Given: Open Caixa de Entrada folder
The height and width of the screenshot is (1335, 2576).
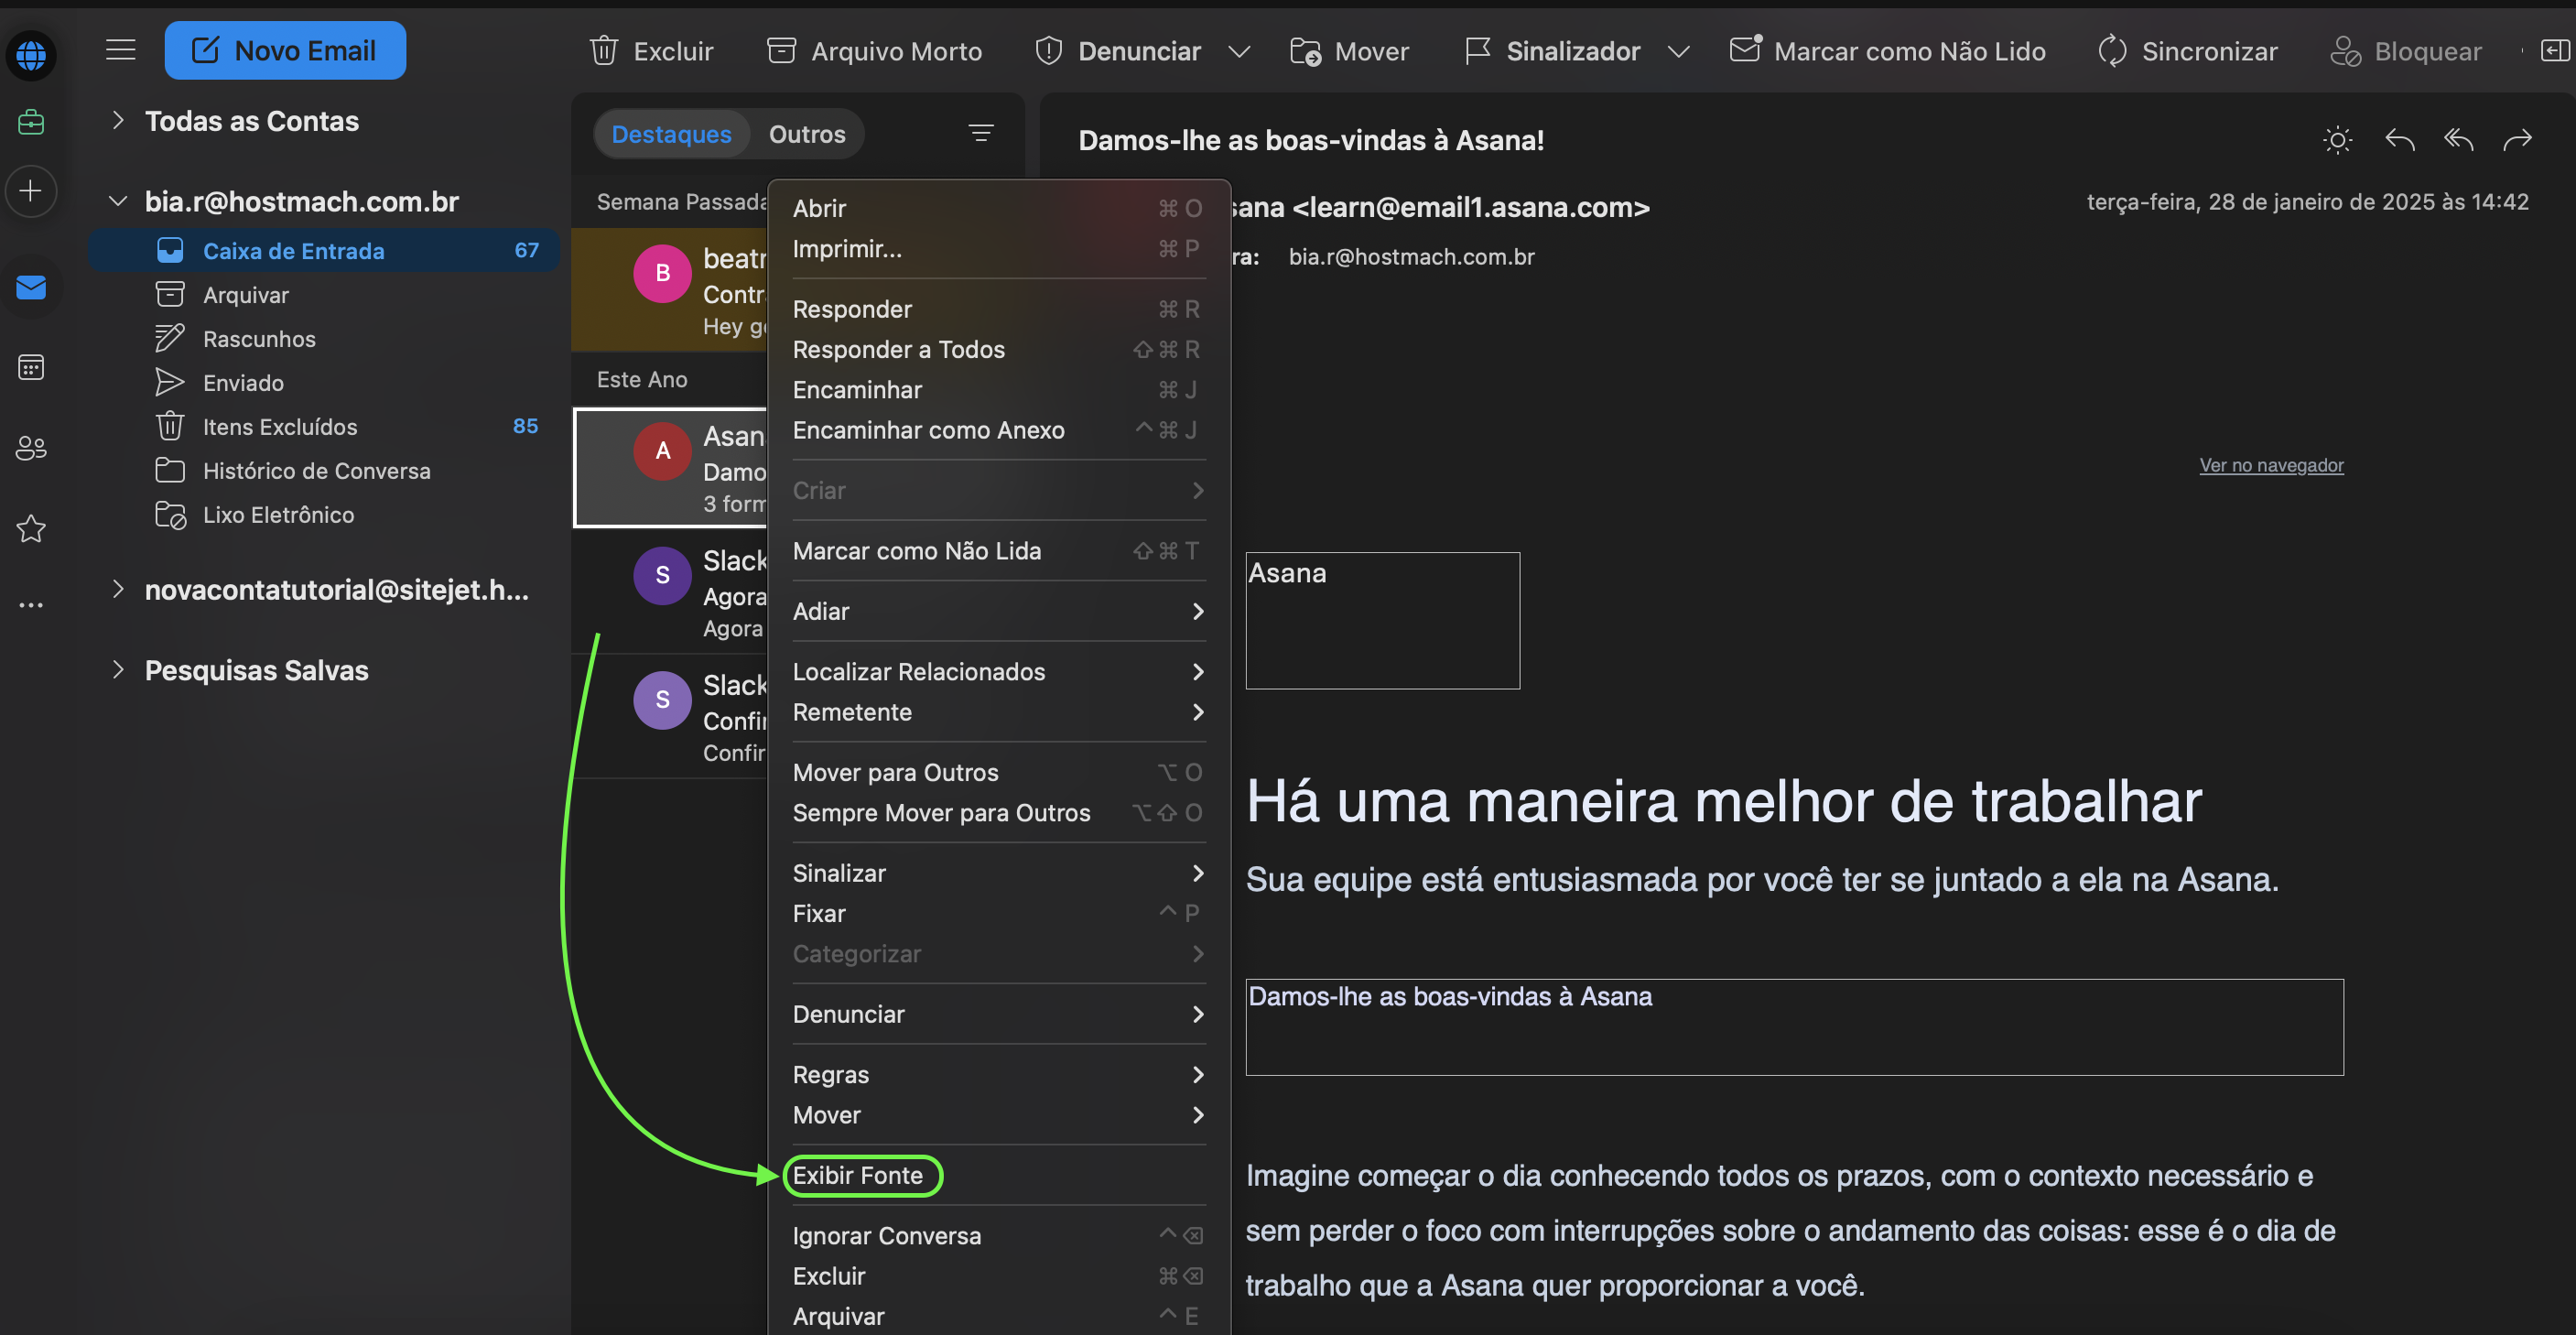Looking at the screenshot, I should tap(325, 251).
